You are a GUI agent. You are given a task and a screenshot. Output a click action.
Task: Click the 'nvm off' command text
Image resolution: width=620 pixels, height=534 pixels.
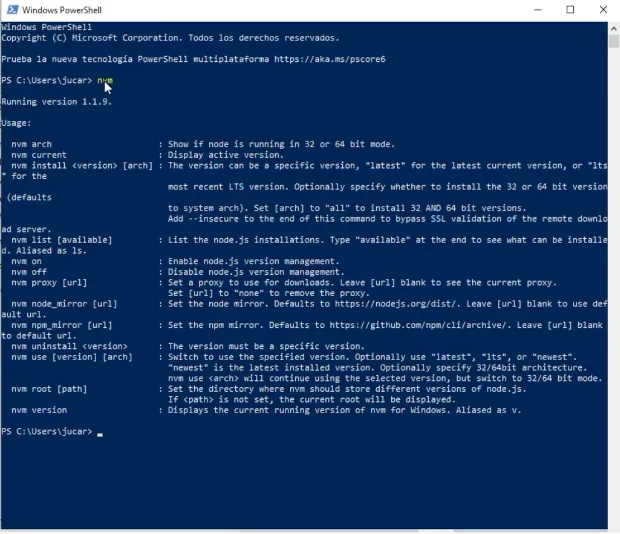pos(29,272)
